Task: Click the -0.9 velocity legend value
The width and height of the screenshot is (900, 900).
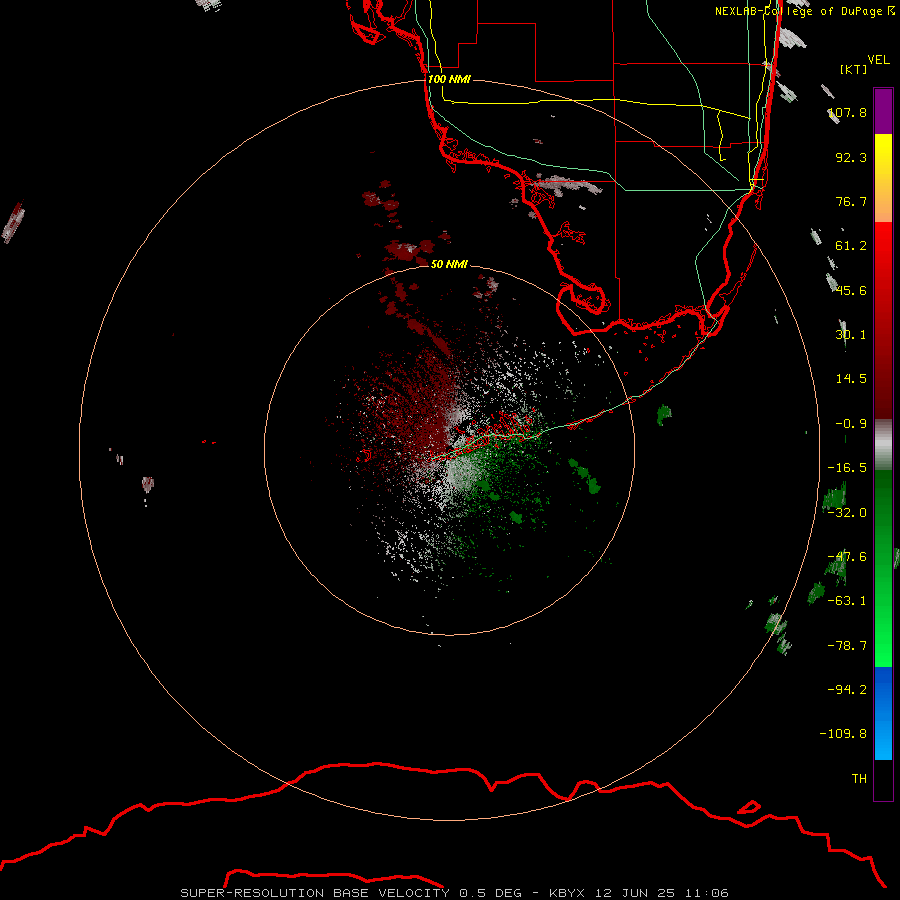Action: pos(851,424)
